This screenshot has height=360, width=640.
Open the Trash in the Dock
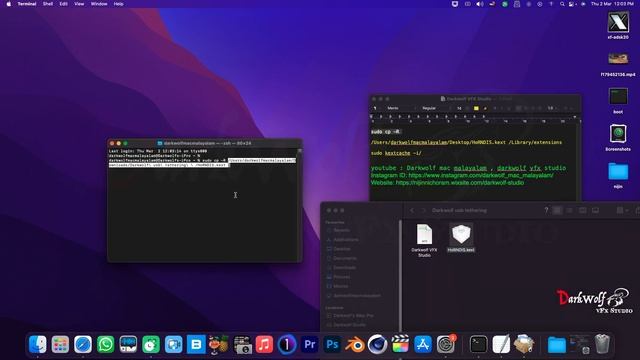pyautogui.click(x=602, y=344)
